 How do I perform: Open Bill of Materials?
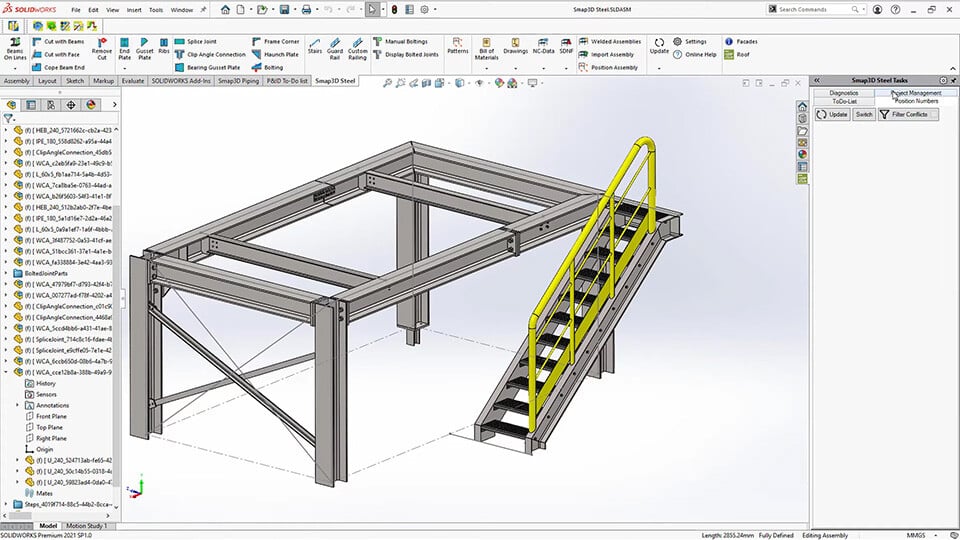486,48
